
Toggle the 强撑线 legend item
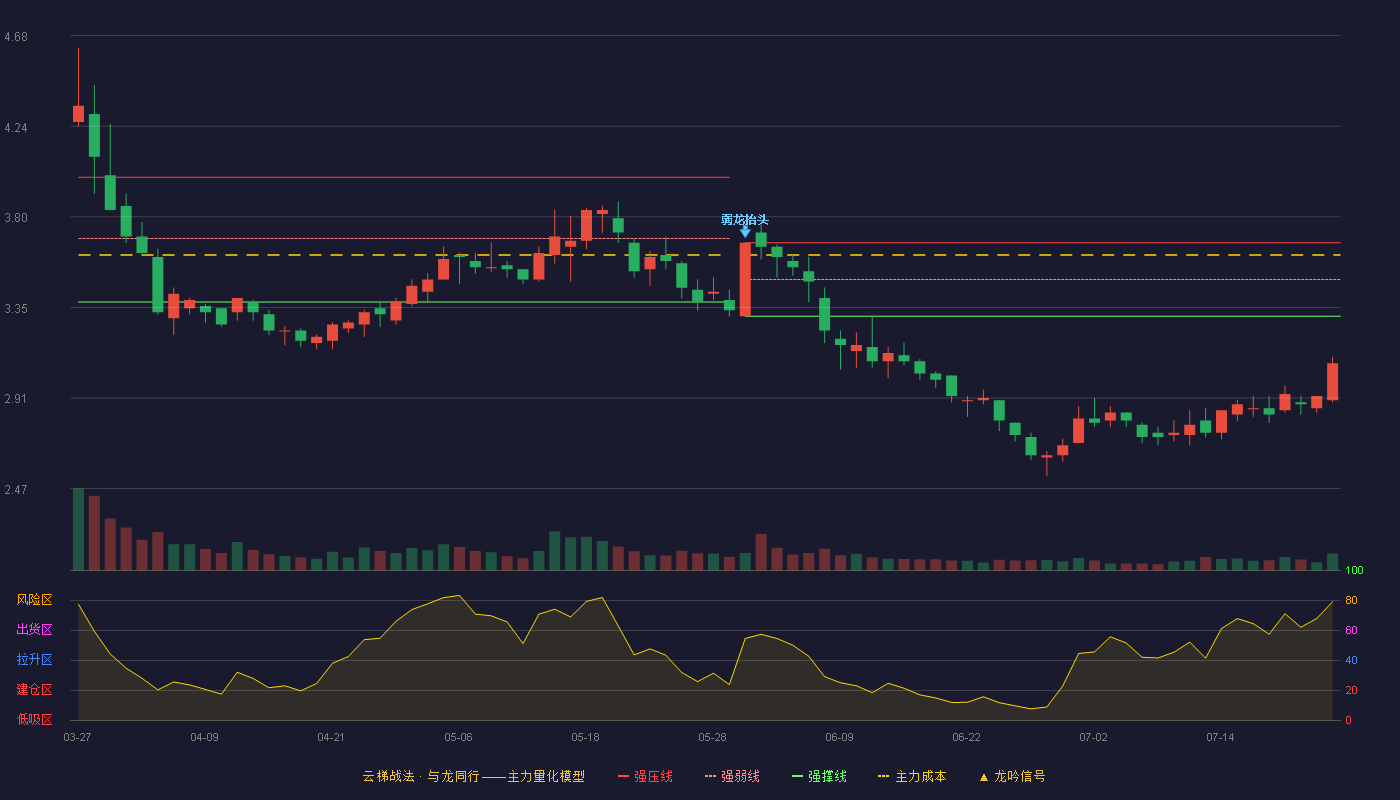pos(819,776)
